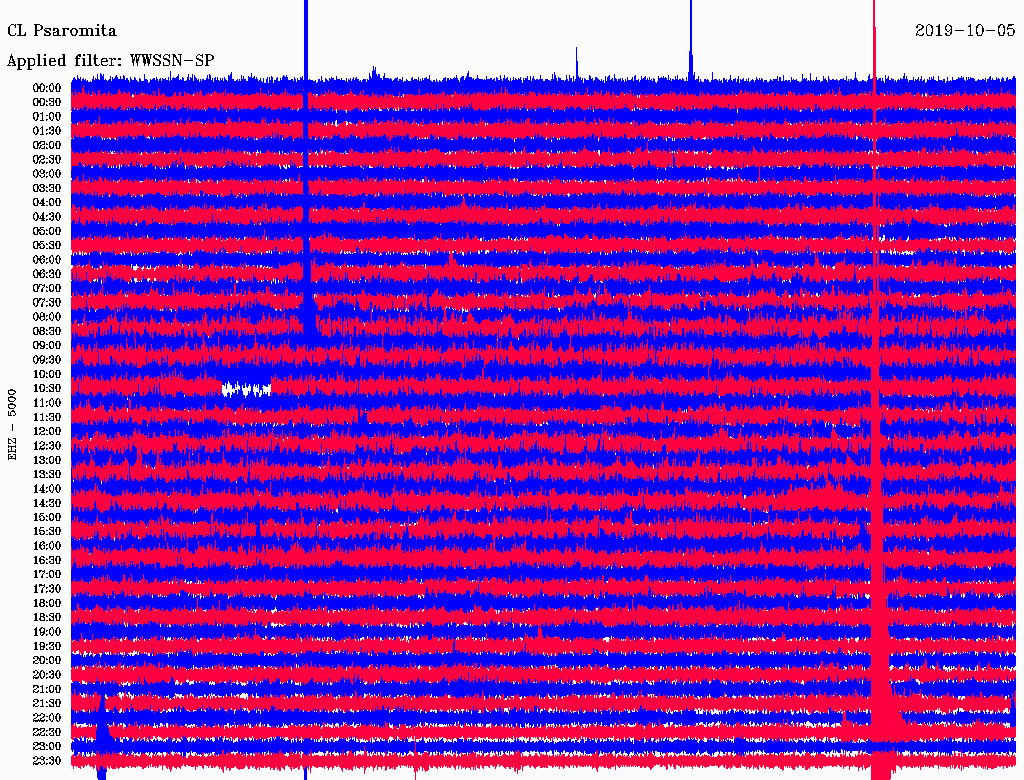Click the 06:30 time label
Image resolution: width=1024 pixels, height=780 pixels.
(47, 274)
